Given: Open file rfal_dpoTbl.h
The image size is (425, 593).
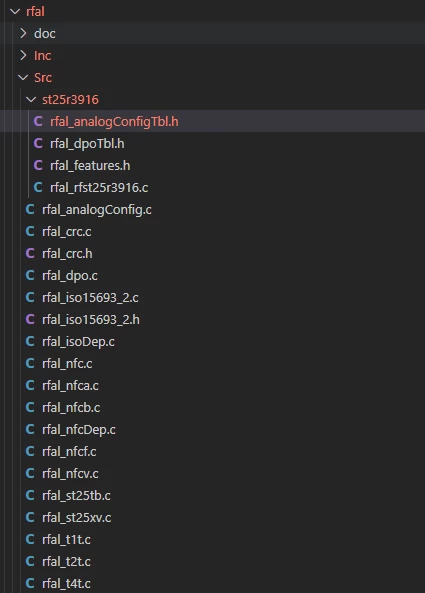Looking at the screenshot, I should (x=87, y=143).
